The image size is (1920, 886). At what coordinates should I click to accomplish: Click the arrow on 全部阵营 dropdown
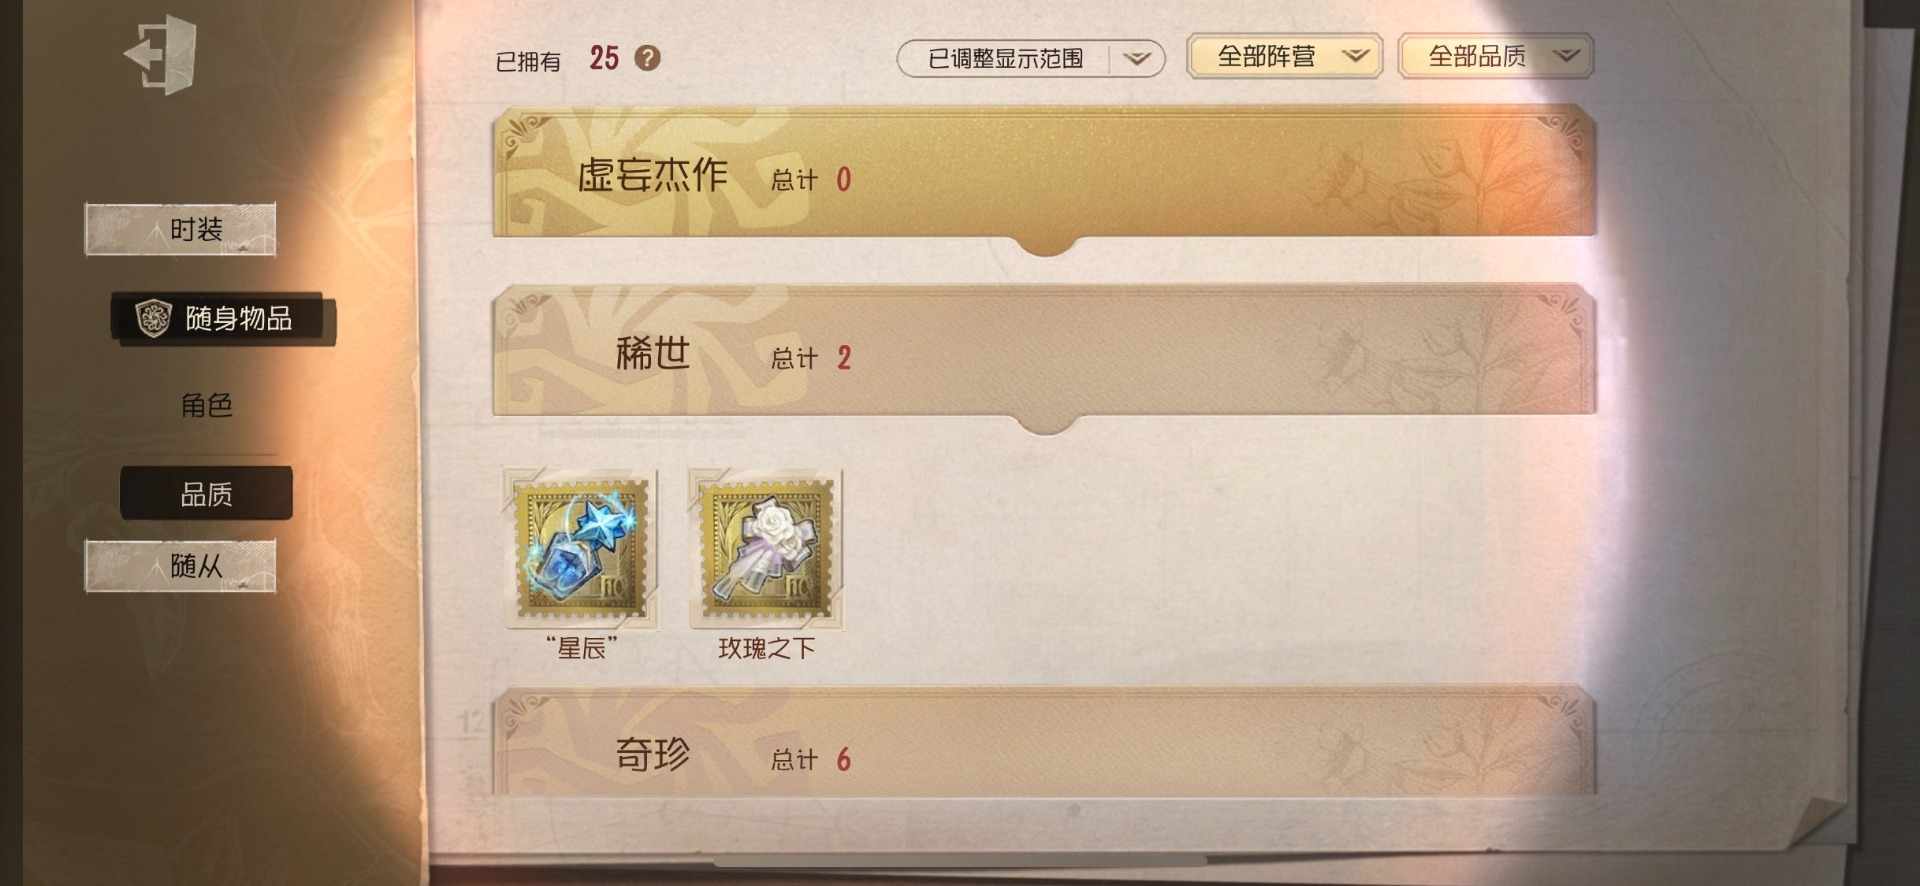1355,56
